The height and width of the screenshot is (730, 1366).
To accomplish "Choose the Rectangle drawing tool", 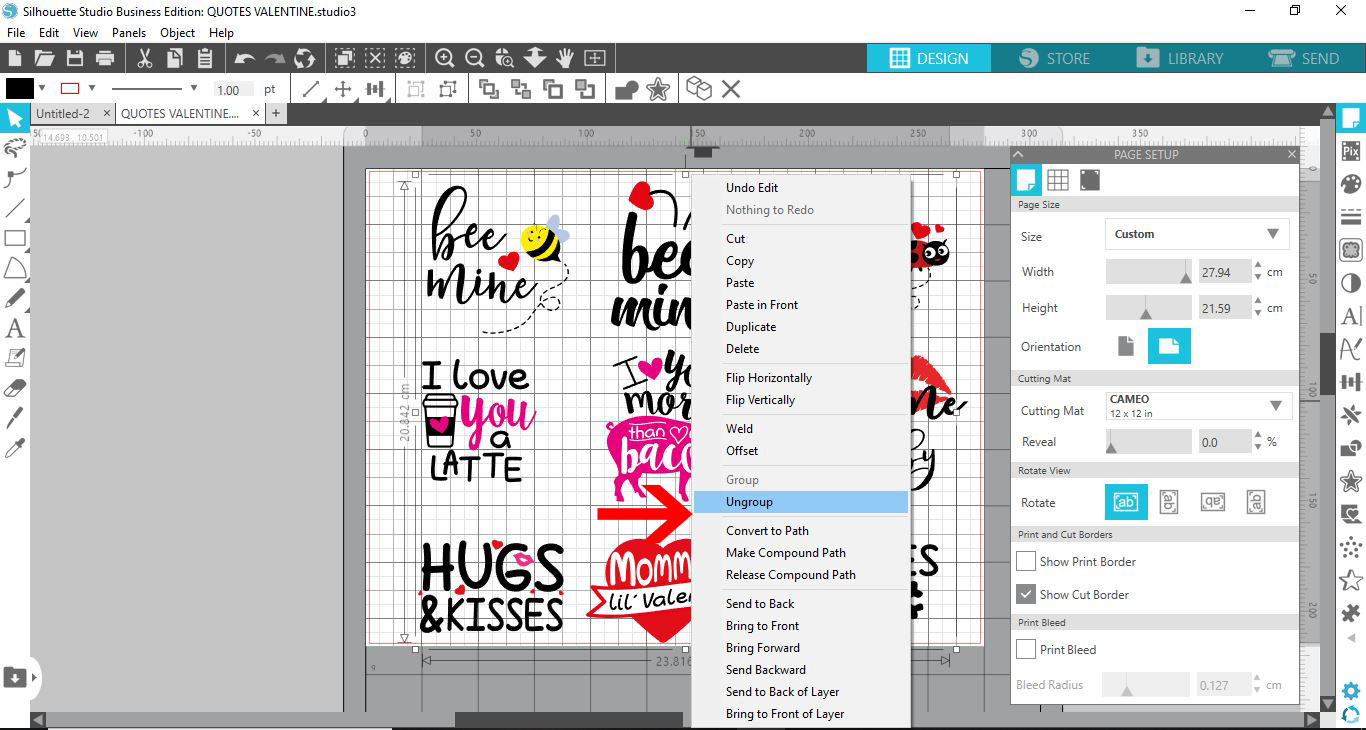I will click(14, 238).
